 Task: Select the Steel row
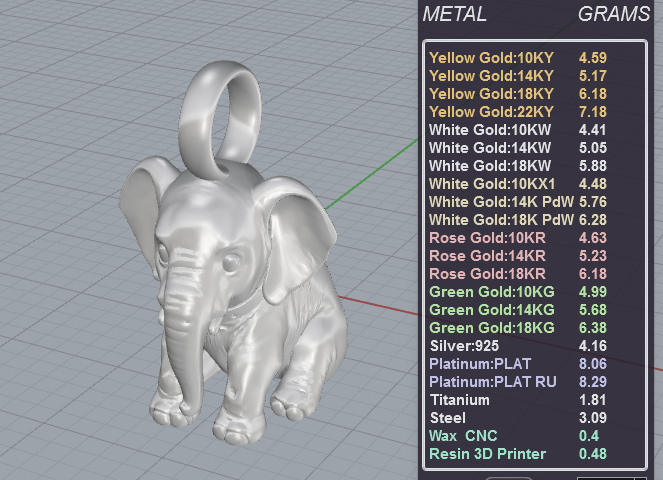[x=518, y=418]
